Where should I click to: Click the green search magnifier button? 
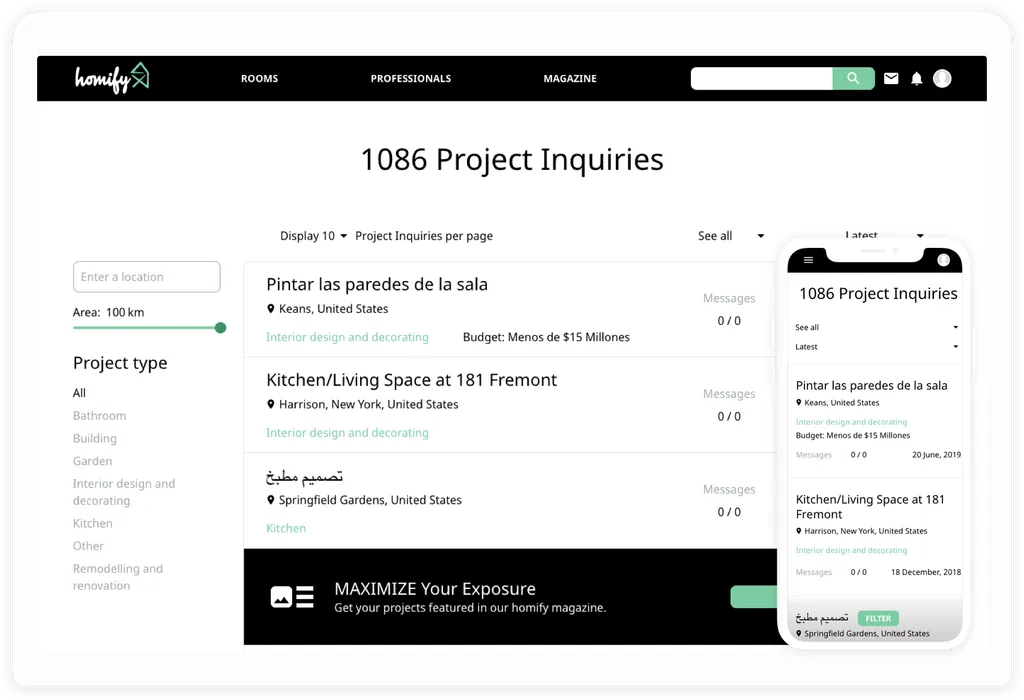click(x=853, y=78)
